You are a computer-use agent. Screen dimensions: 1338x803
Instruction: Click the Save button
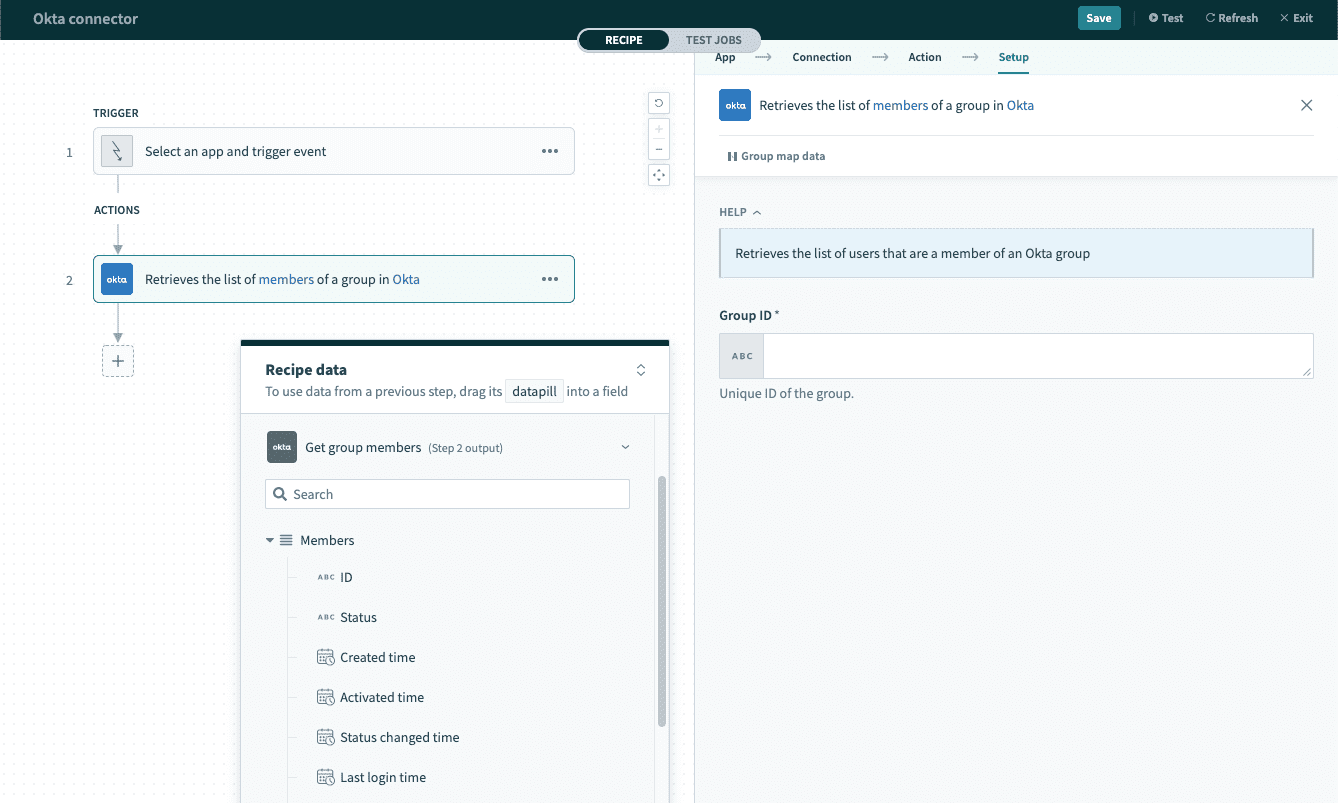point(1098,18)
